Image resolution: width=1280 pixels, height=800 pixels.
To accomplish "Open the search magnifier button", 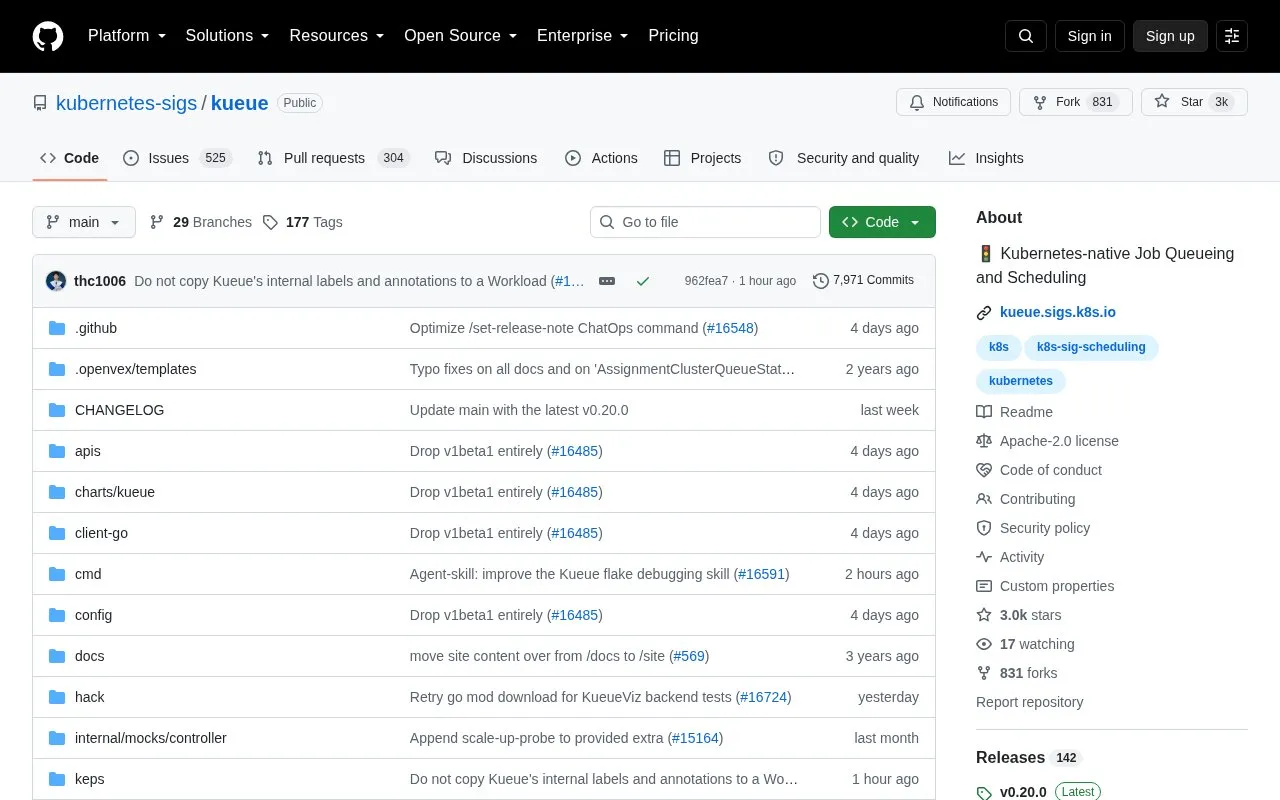I will [1026, 36].
